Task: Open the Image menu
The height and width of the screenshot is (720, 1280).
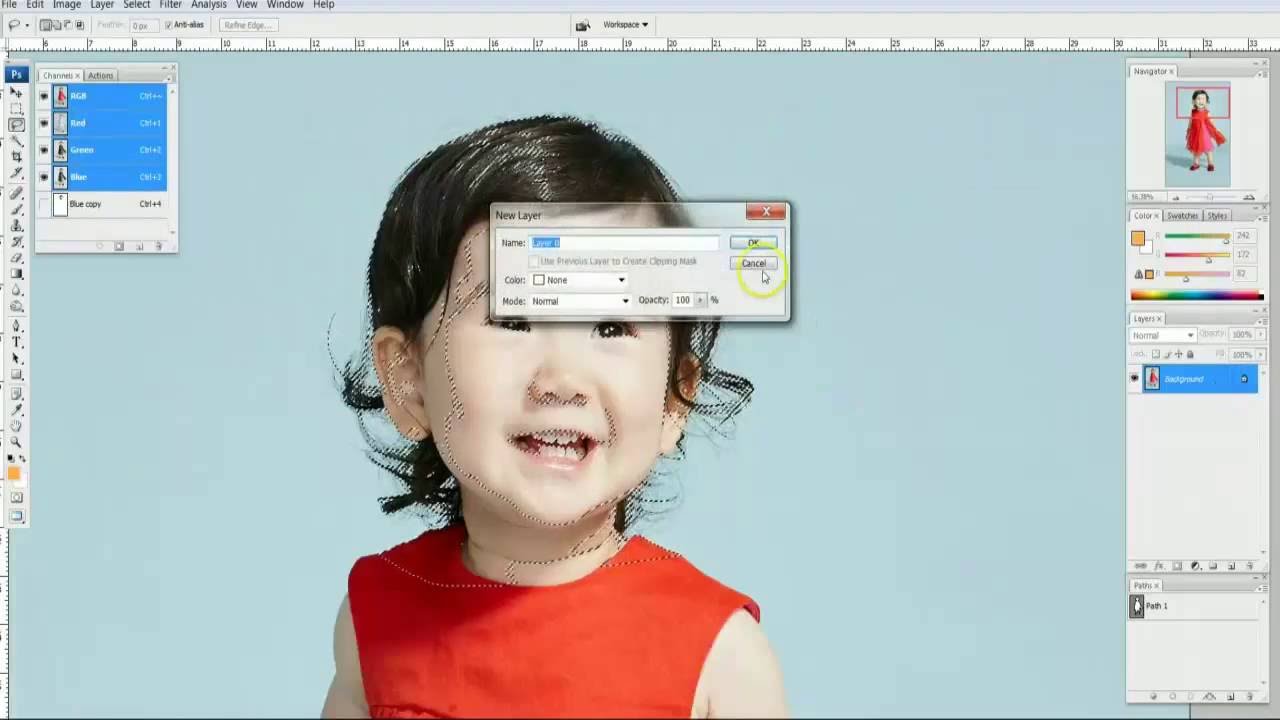Action: click(x=67, y=5)
